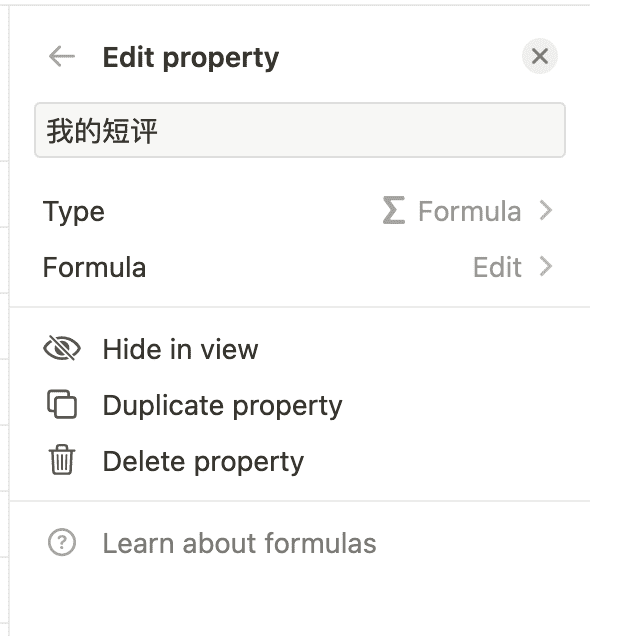
Task: Open the Formula type selector value
Action: [x=469, y=212]
